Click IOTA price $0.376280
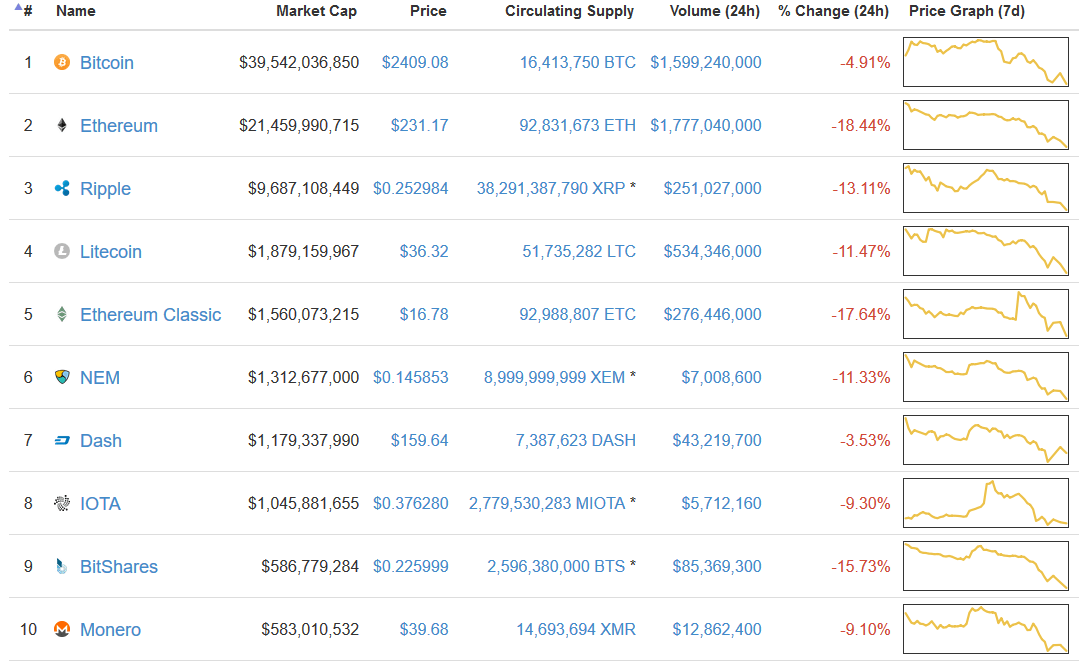Image resolution: width=1080 pixels, height=662 pixels. click(x=411, y=504)
